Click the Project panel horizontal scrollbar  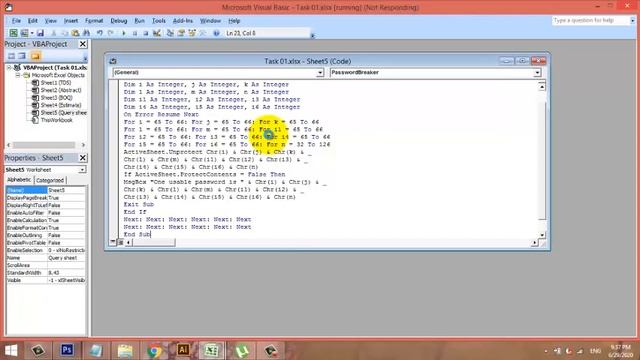pyautogui.click(x=44, y=145)
